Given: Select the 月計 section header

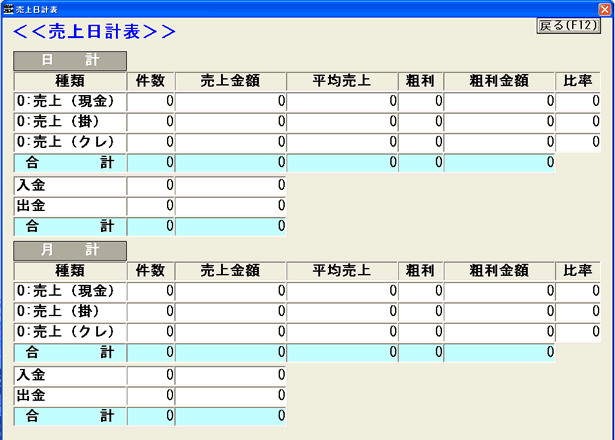Looking at the screenshot, I should (x=69, y=250).
